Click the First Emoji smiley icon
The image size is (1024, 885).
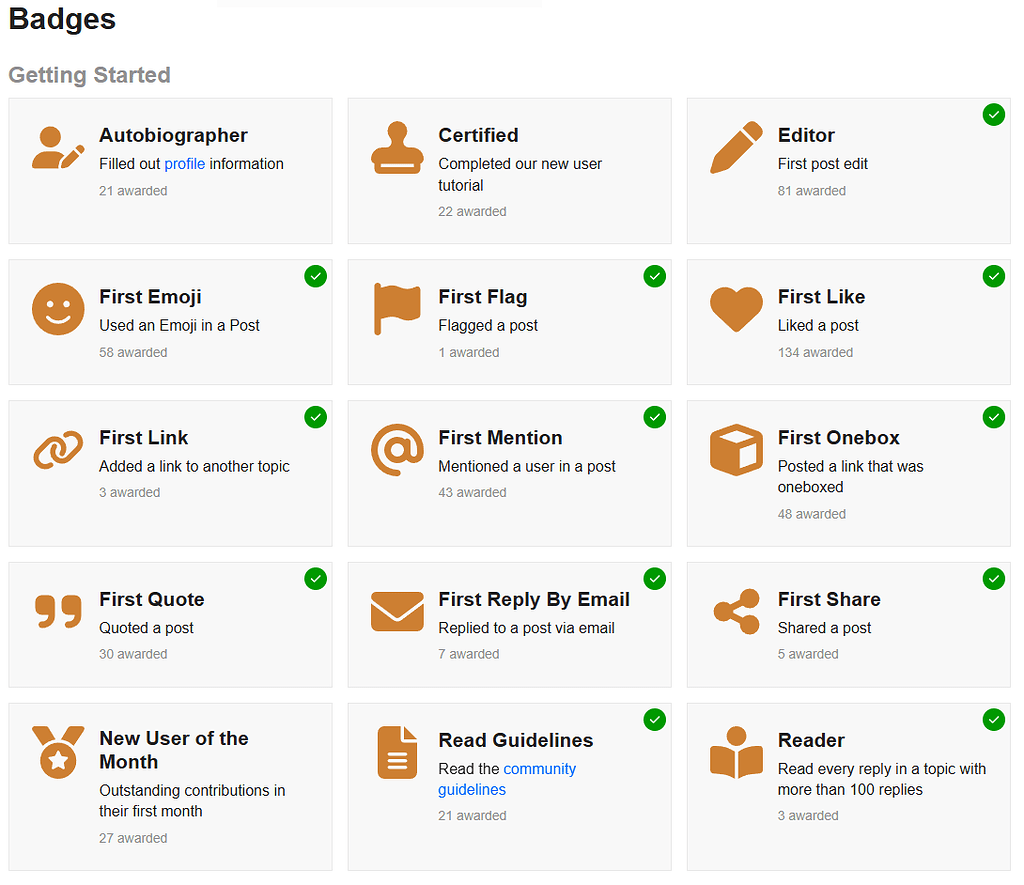click(57, 309)
